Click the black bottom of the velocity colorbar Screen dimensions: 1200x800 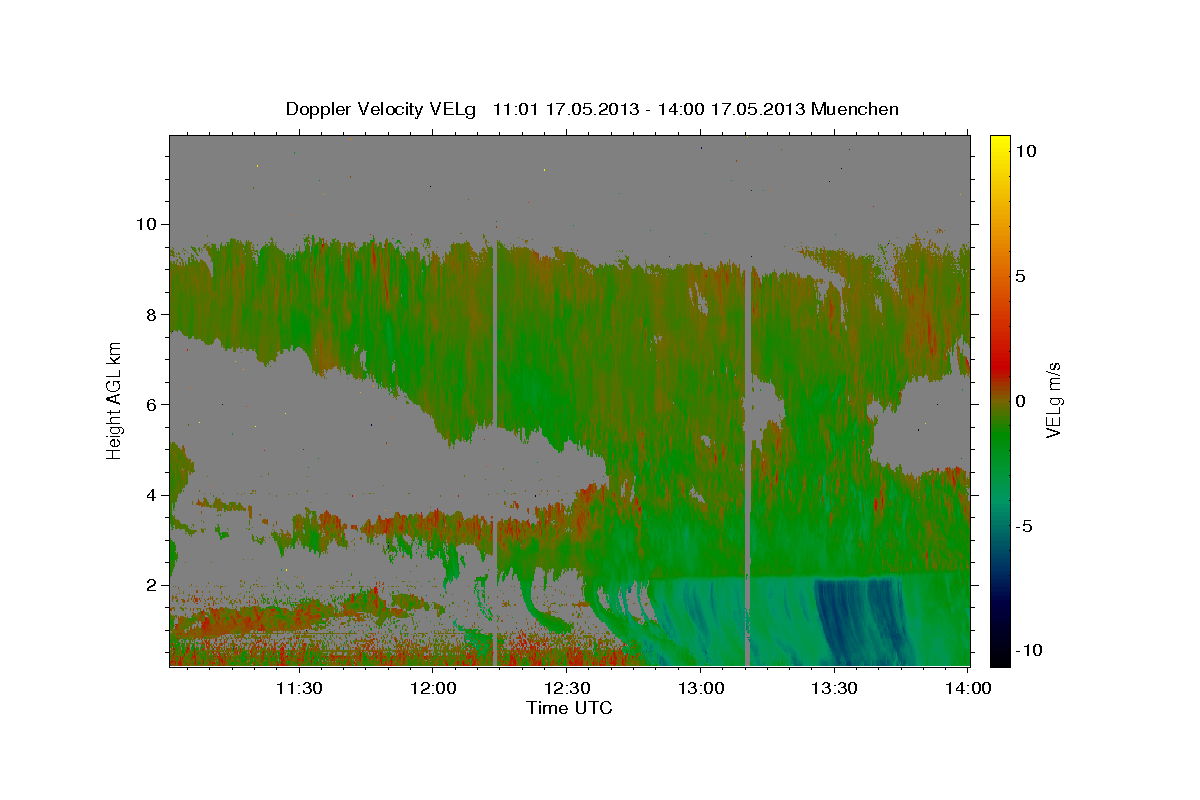[x=1000, y=656]
